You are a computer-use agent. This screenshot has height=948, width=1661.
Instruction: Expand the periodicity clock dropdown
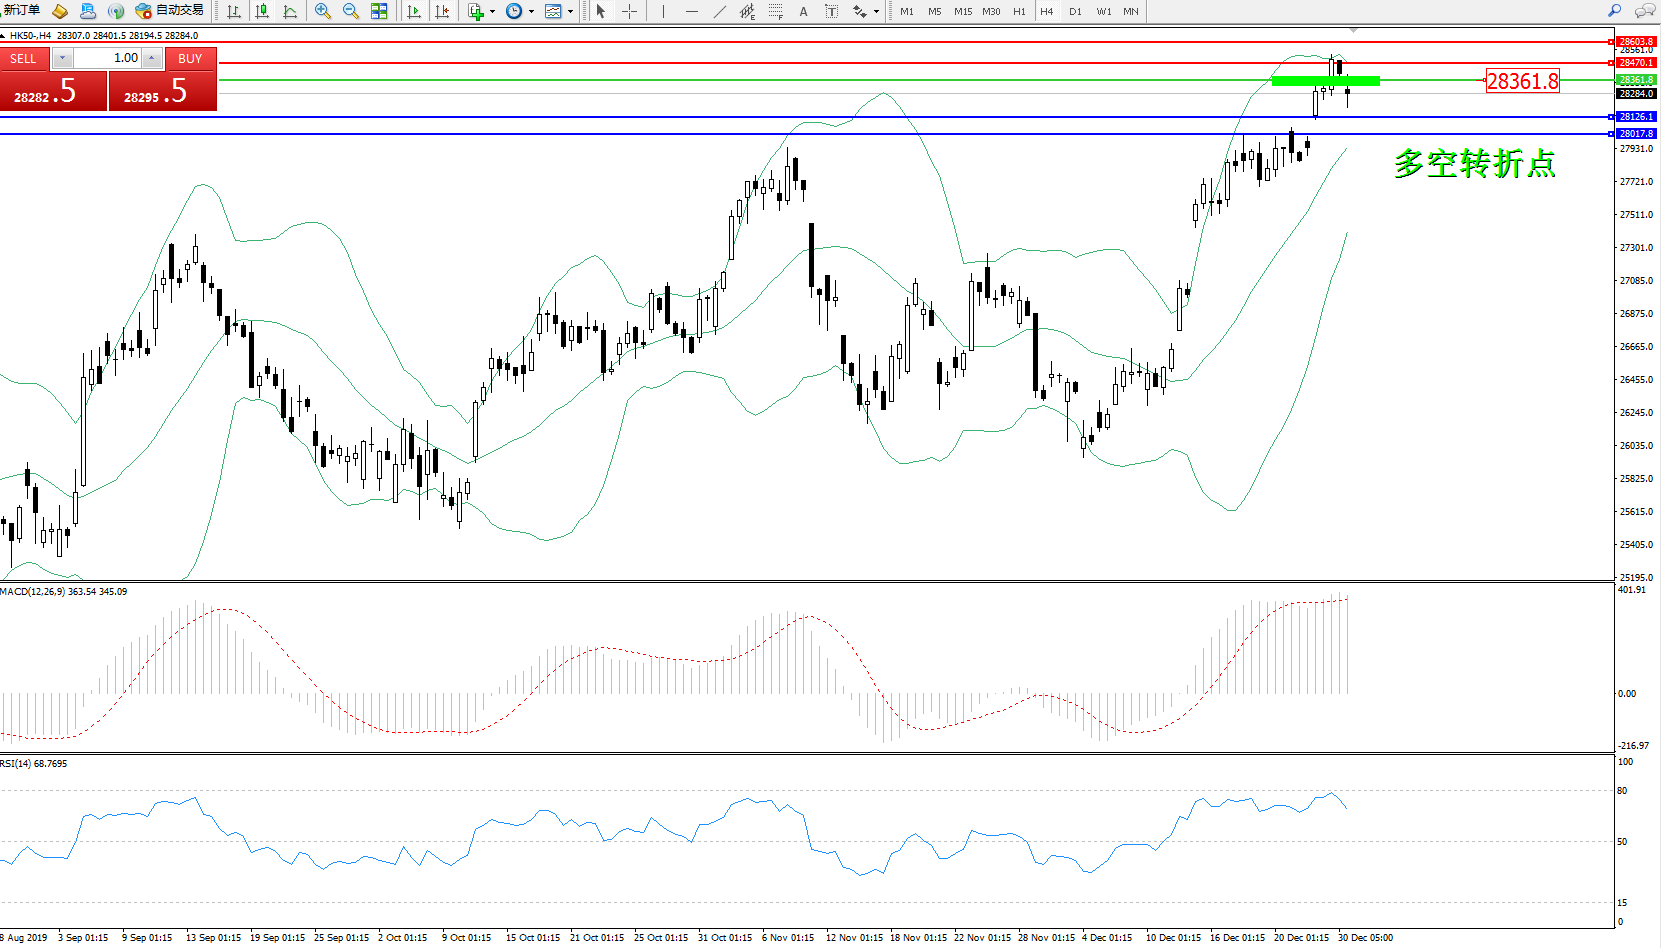coord(531,12)
